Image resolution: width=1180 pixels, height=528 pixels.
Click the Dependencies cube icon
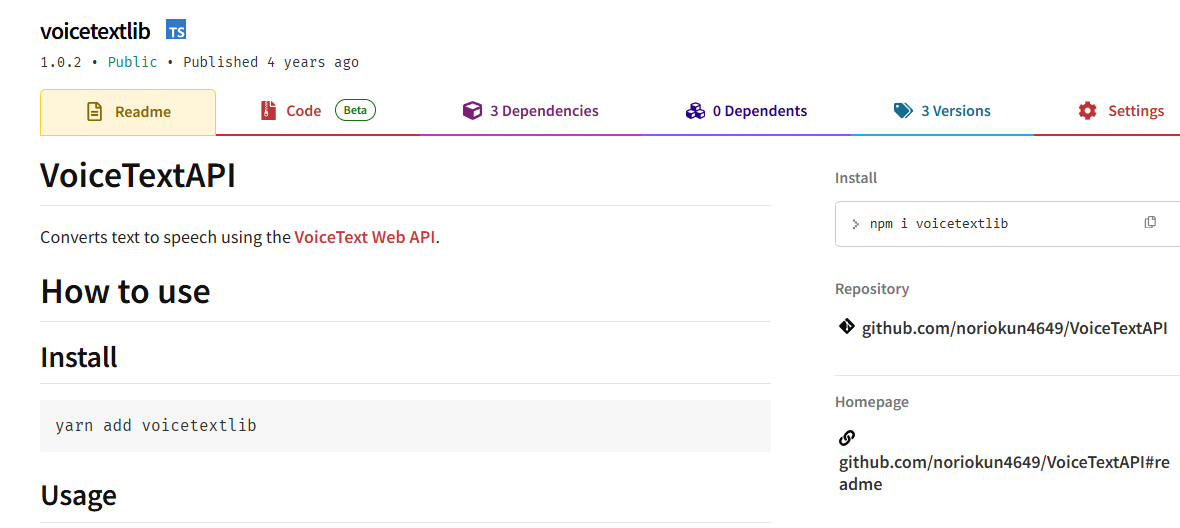click(472, 111)
